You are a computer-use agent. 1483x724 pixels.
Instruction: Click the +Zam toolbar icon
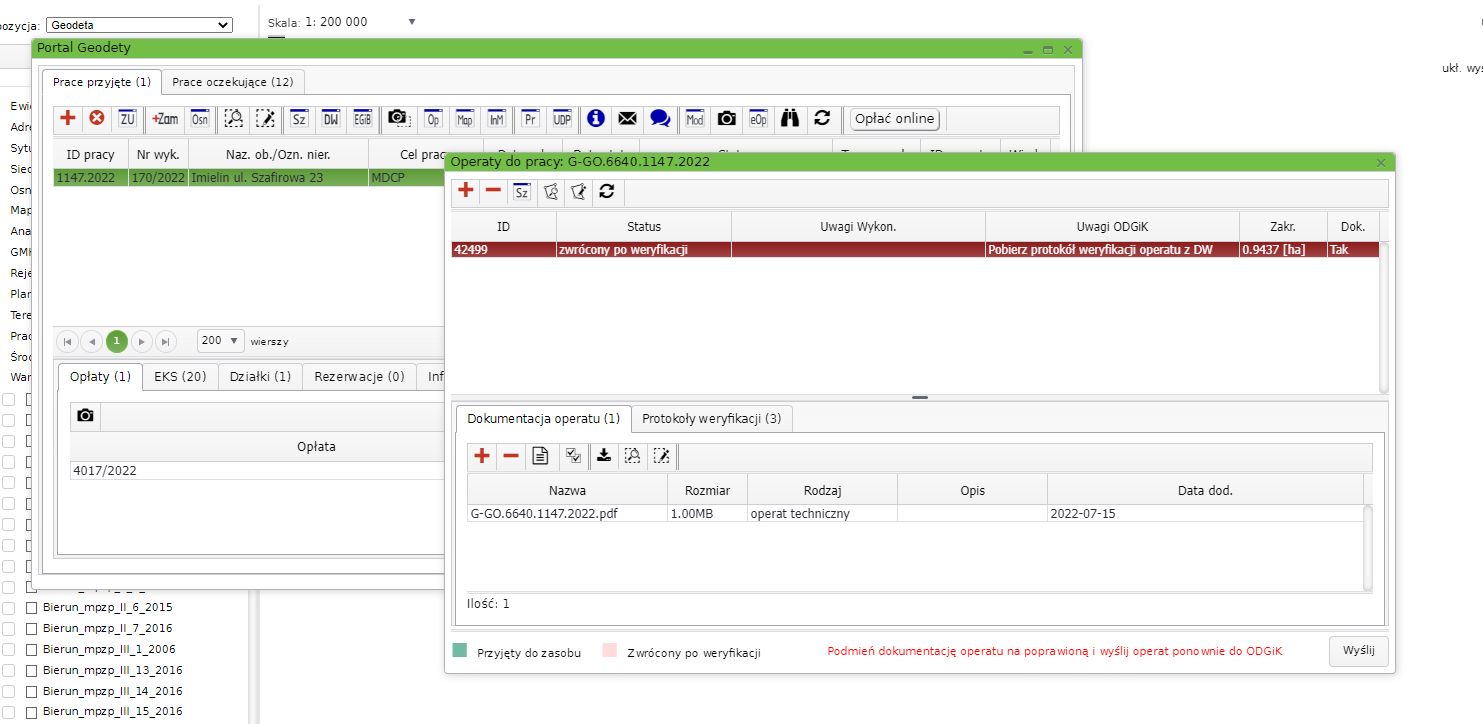165,119
